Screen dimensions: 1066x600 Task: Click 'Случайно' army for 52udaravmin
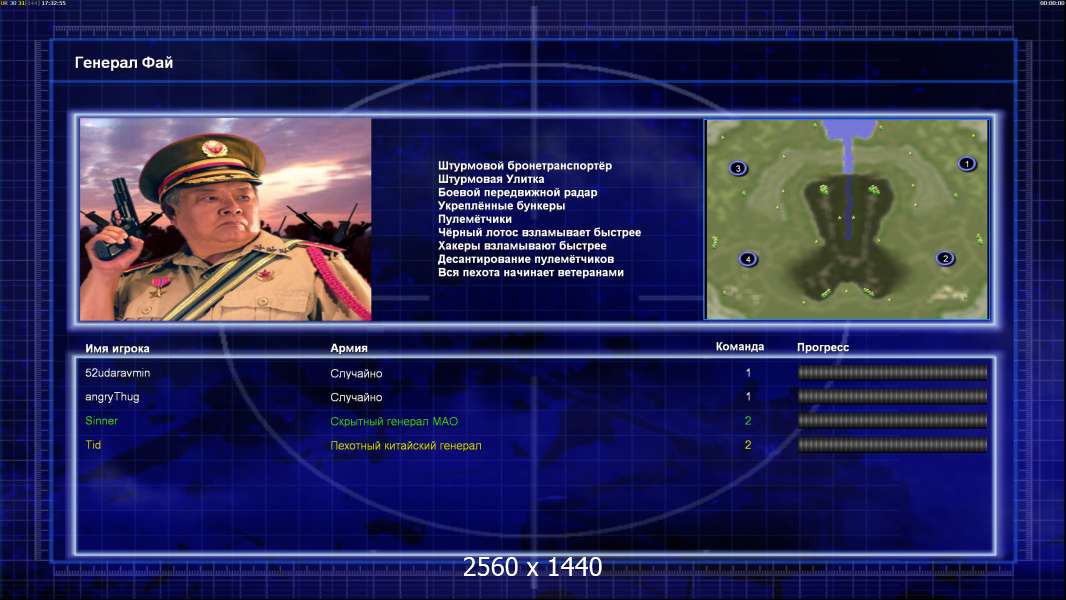356,374
